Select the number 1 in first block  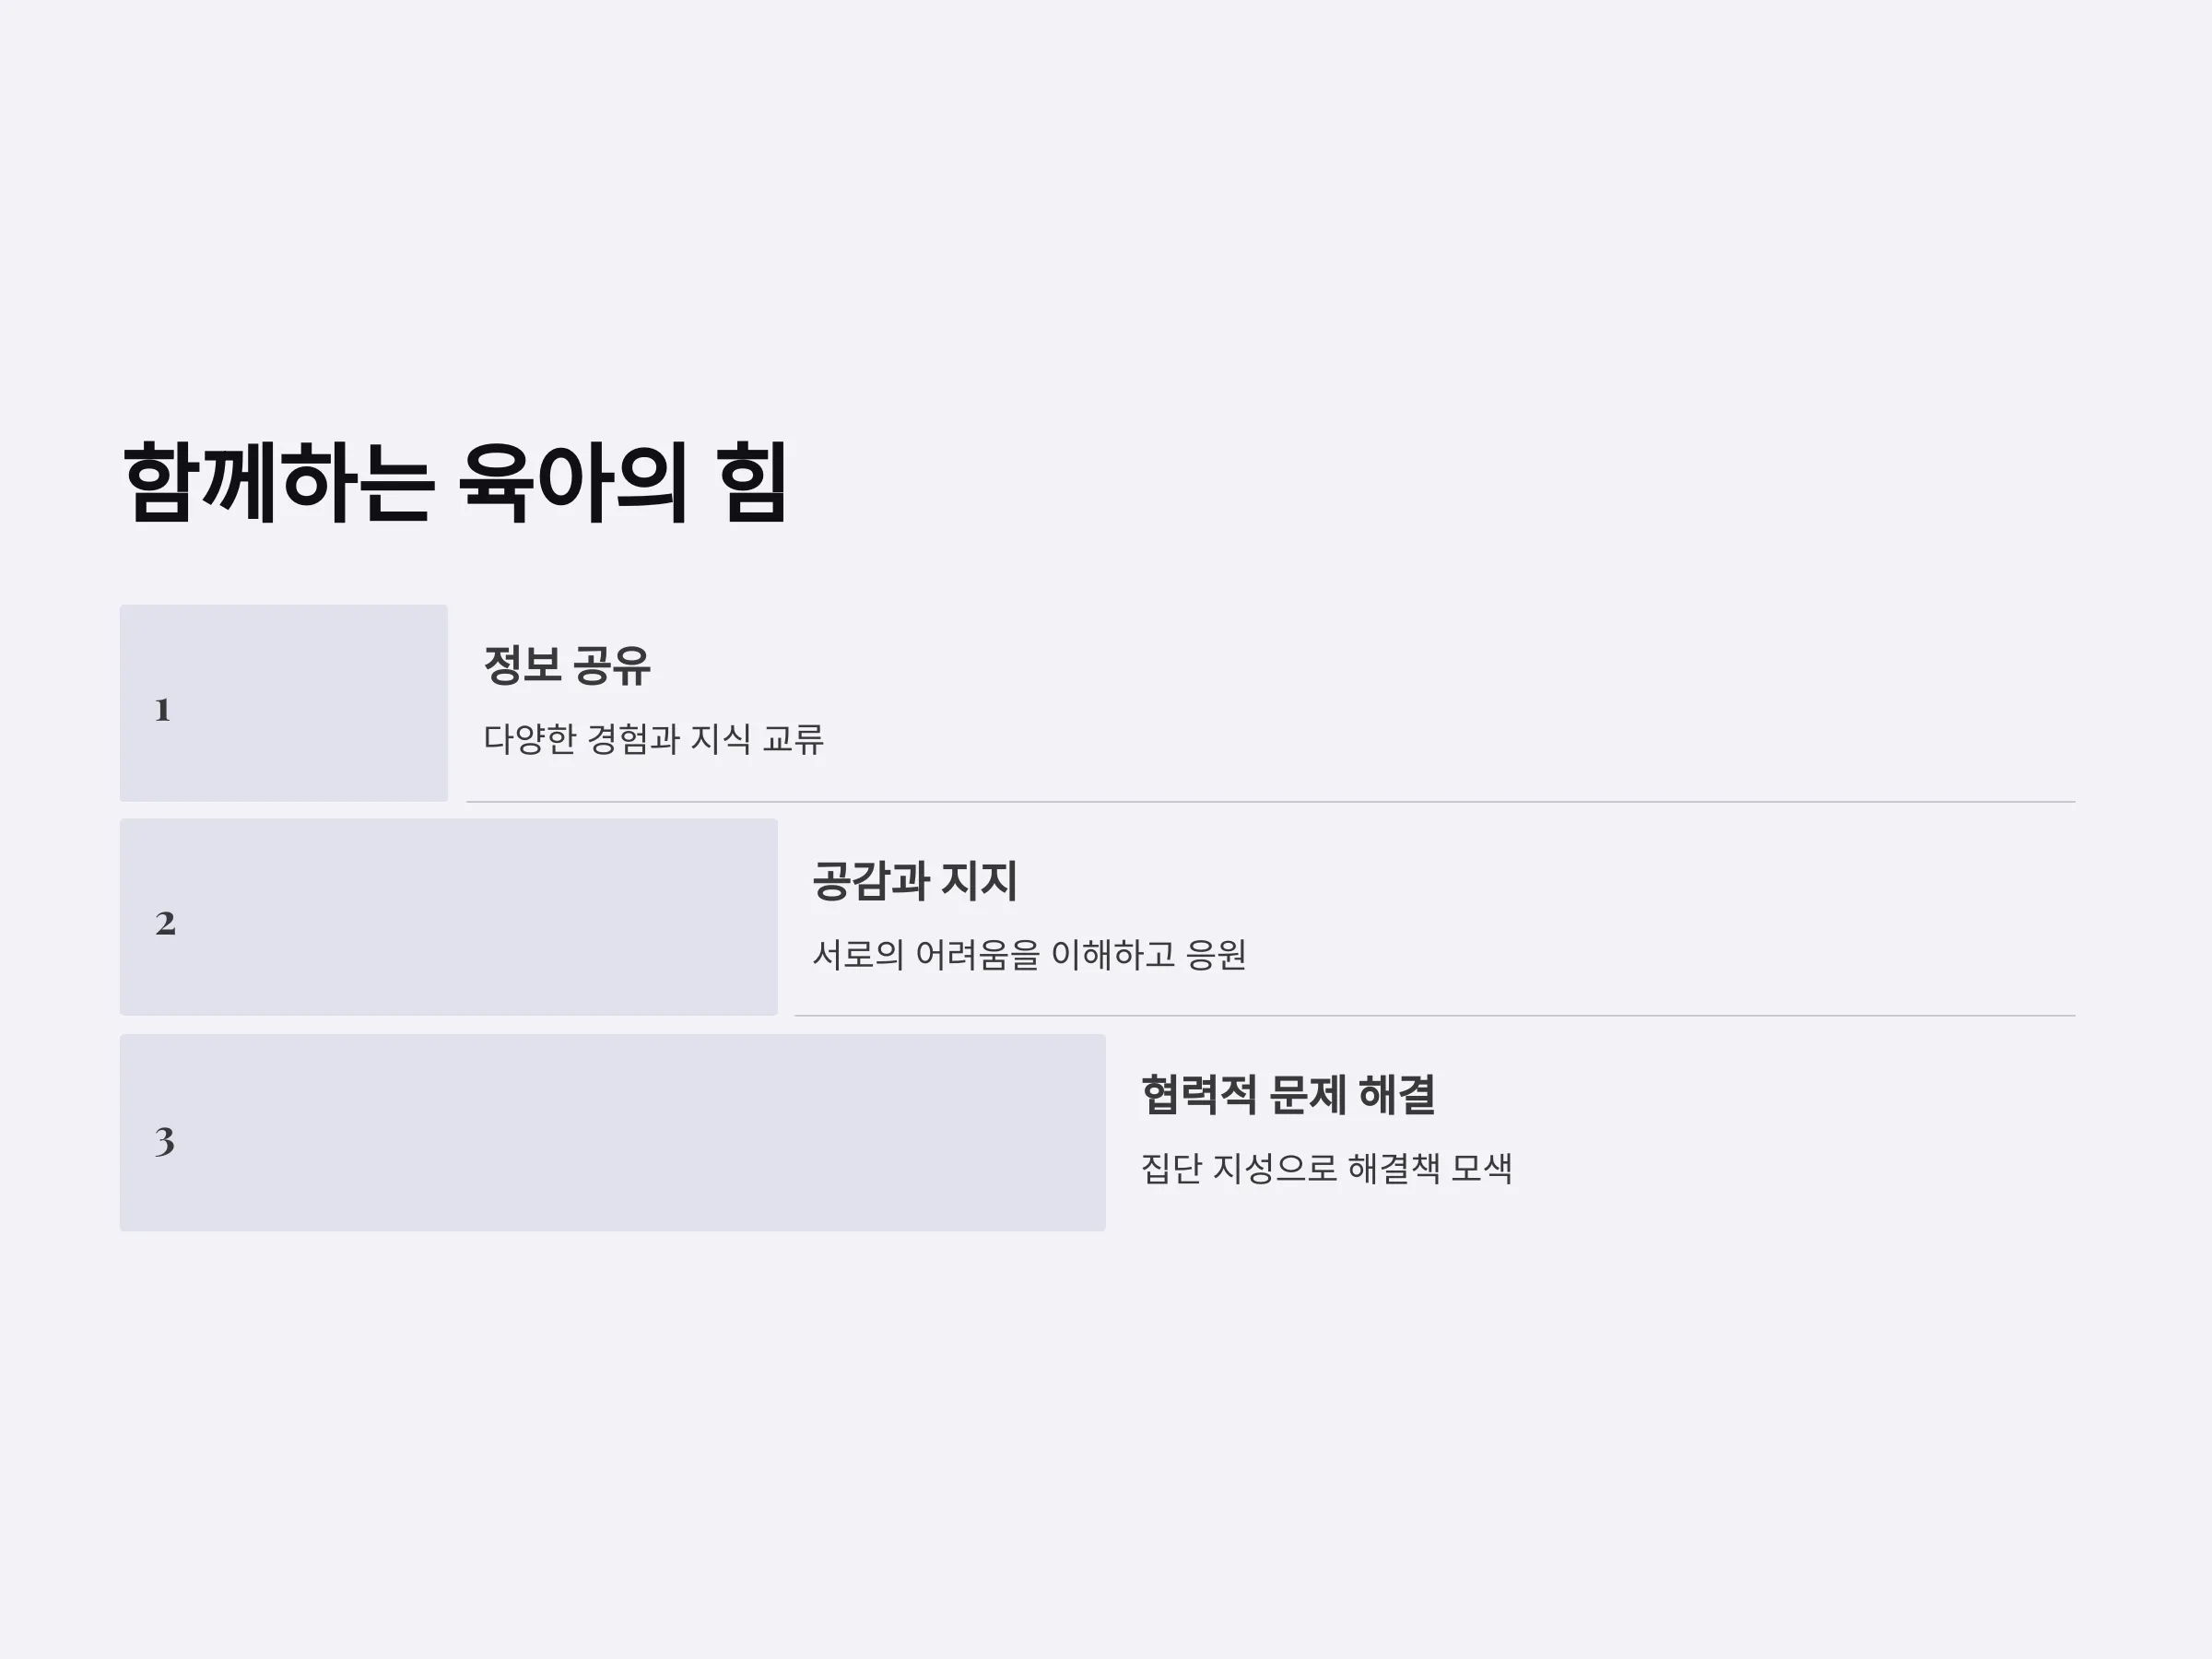point(163,710)
